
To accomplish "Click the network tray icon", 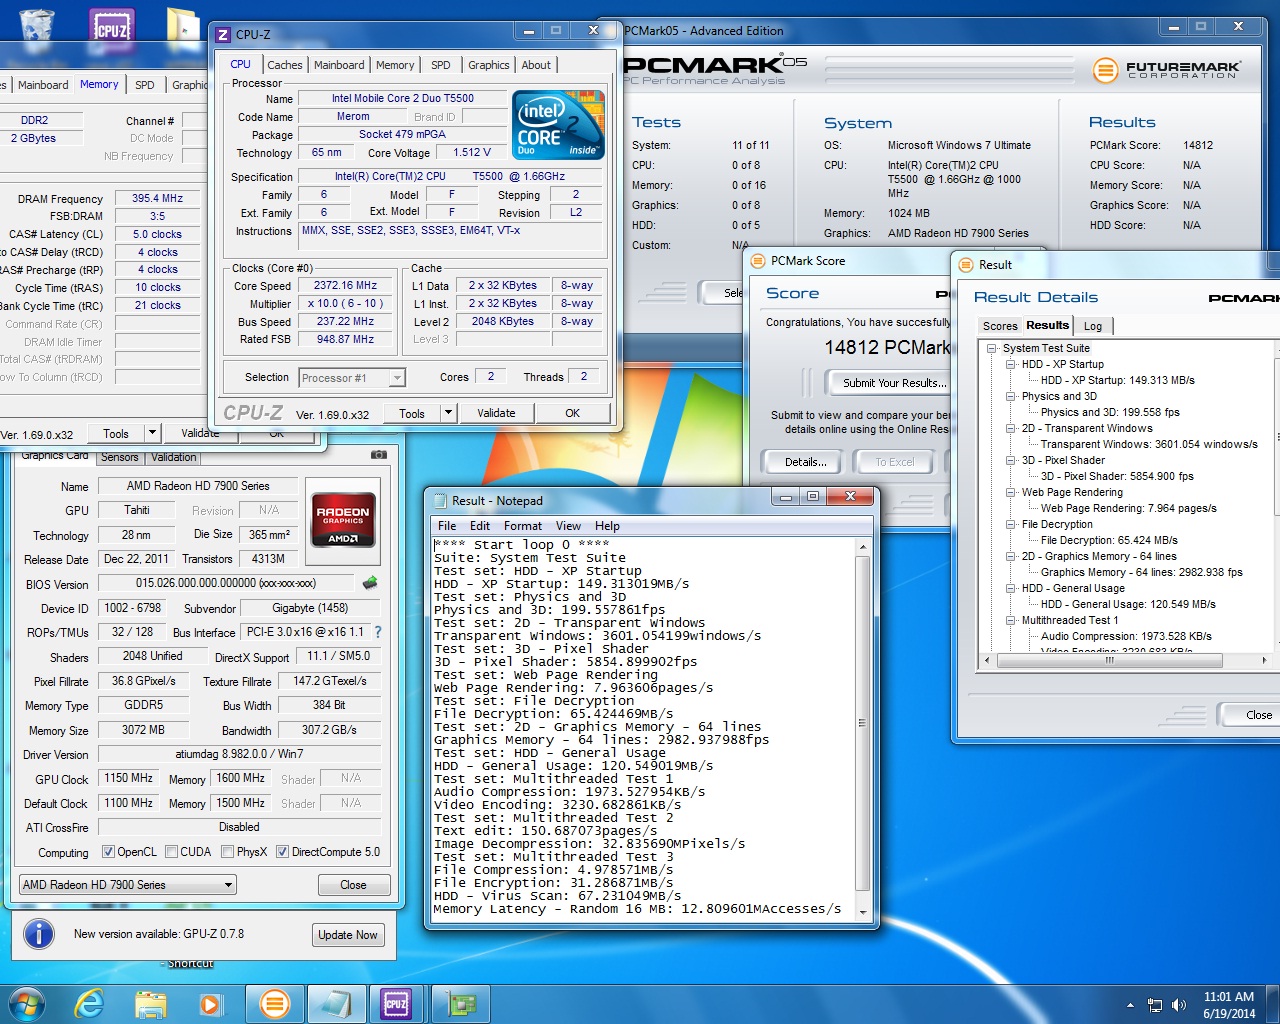I will coord(1155,1005).
